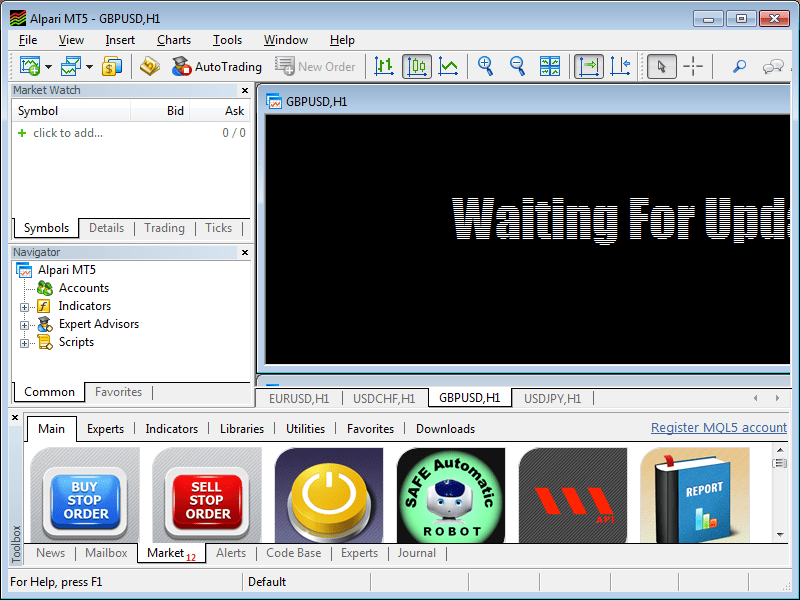Open new chart dropdown arrow
The image size is (800, 600).
tap(48, 67)
